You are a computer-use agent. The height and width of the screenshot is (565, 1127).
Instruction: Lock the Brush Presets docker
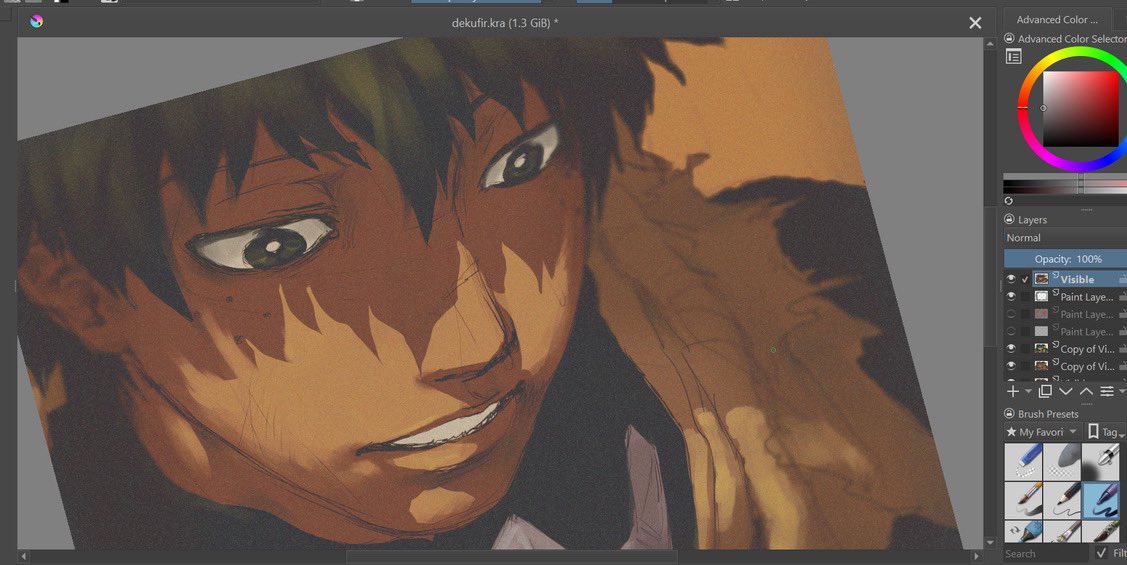pyautogui.click(x=1009, y=413)
